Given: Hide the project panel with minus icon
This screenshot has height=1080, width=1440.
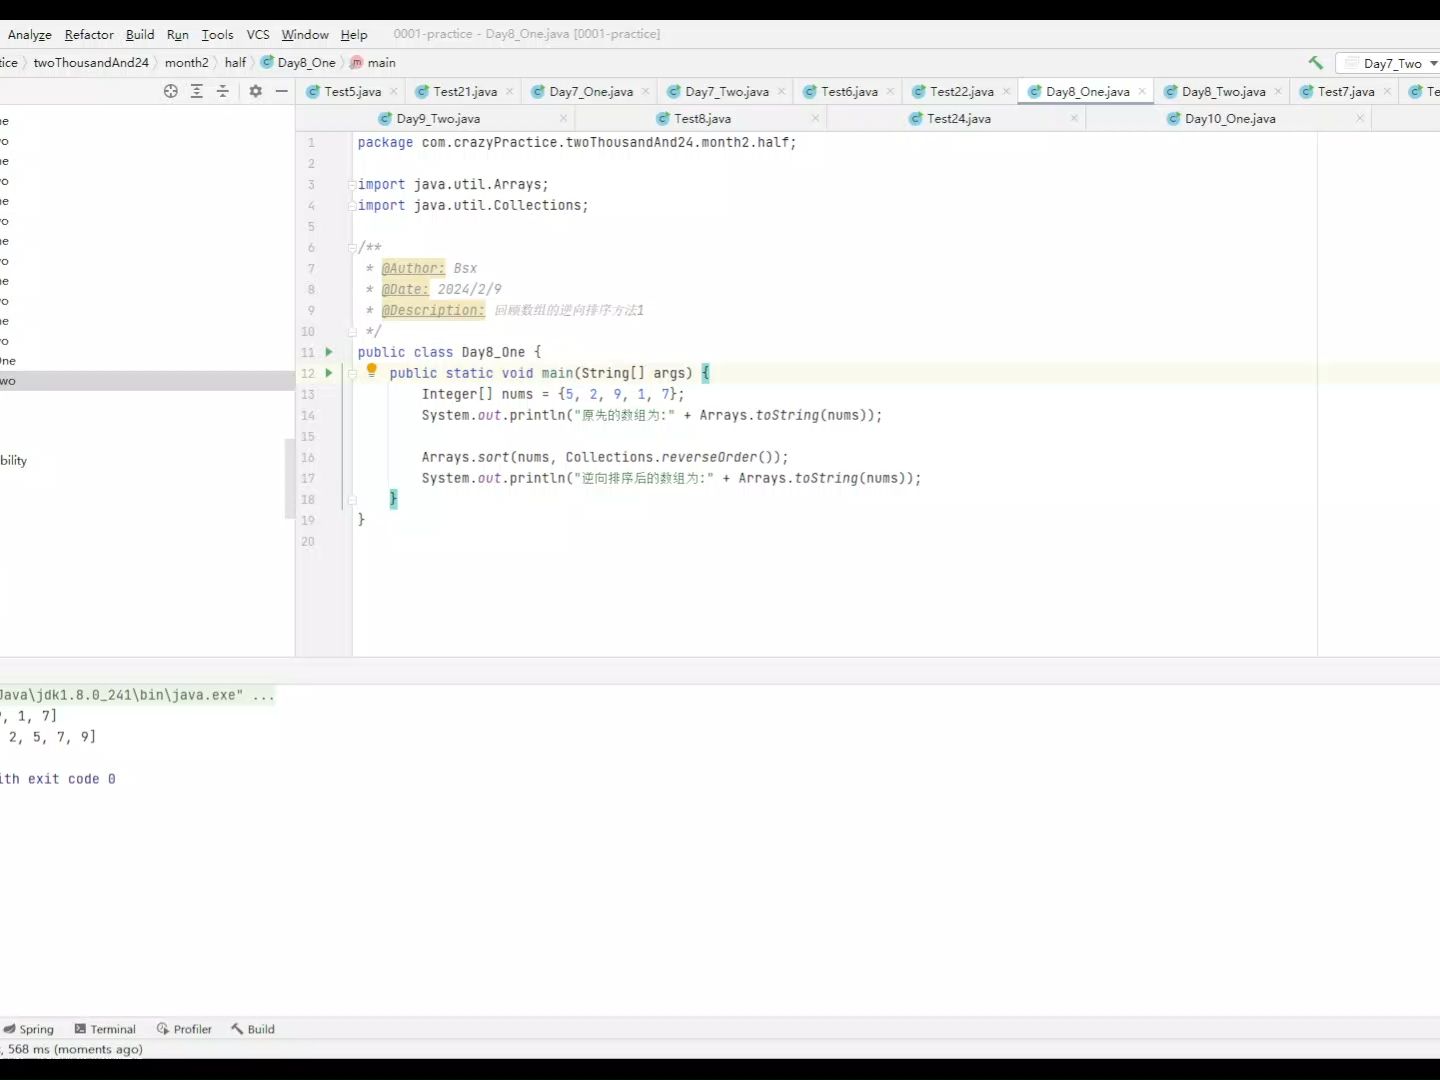Looking at the screenshot, I should (282, 91).
